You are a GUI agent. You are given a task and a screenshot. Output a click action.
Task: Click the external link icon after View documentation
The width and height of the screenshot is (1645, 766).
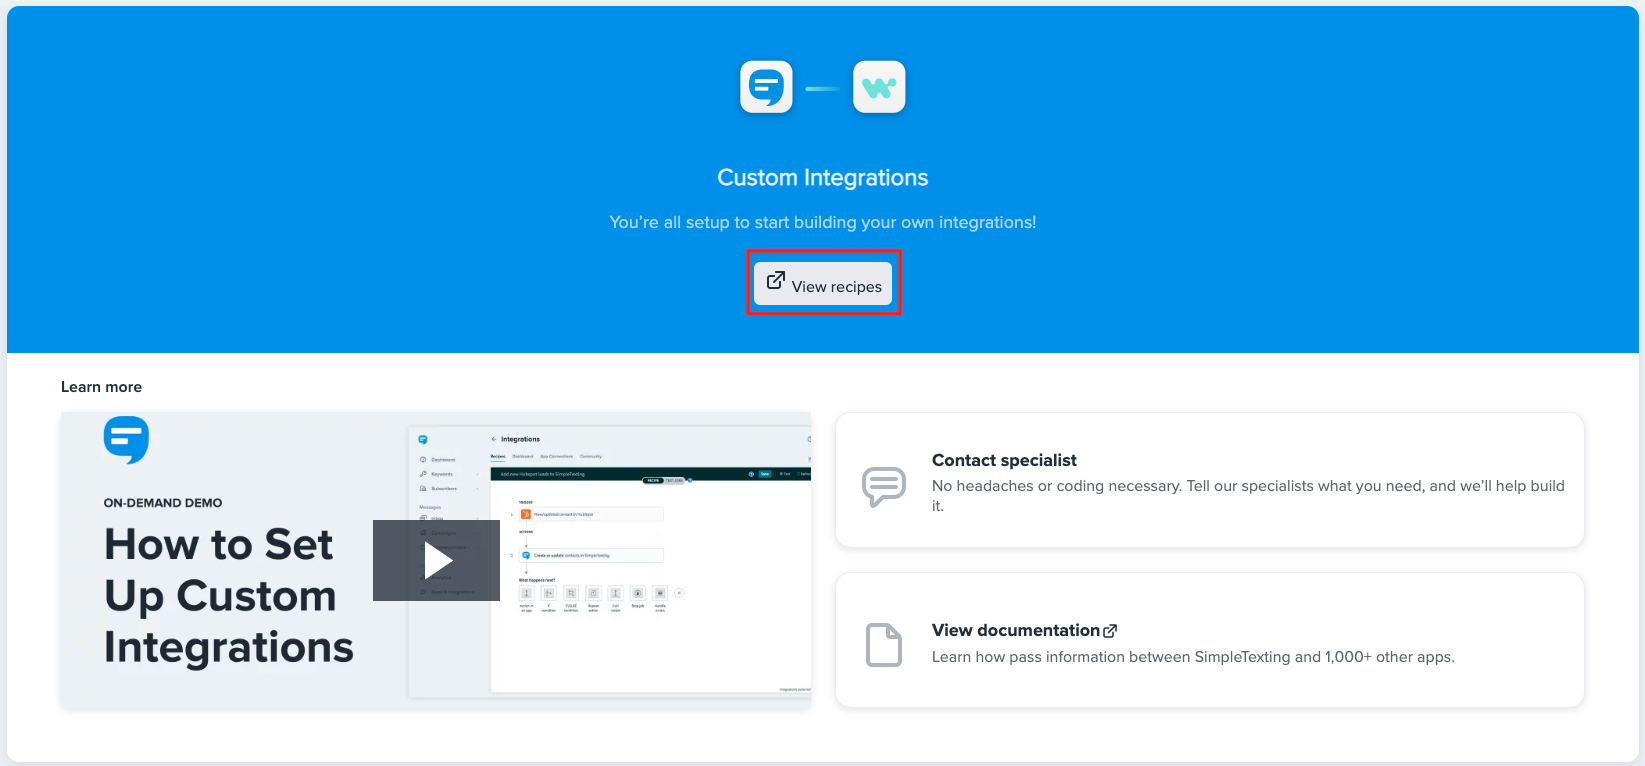pyautogui.click(x=1110, y=631)
